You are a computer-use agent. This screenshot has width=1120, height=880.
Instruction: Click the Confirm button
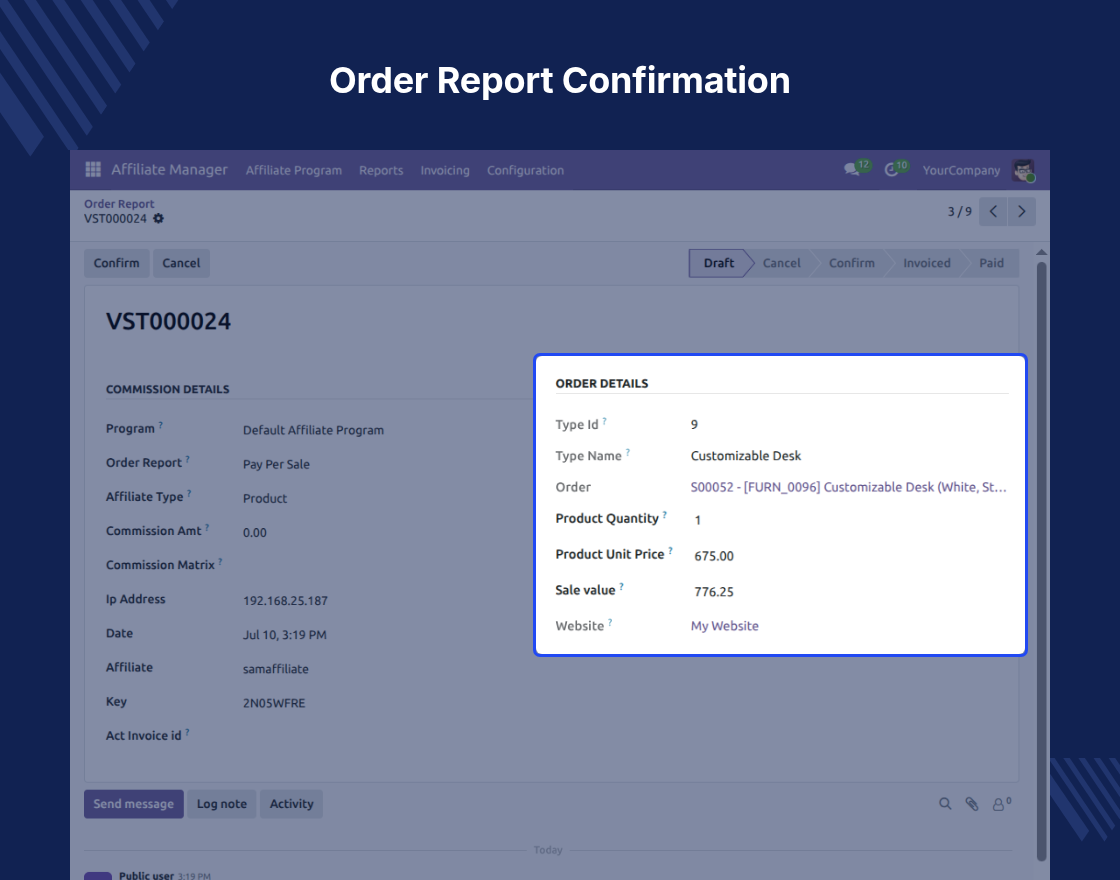coord(116,263)
